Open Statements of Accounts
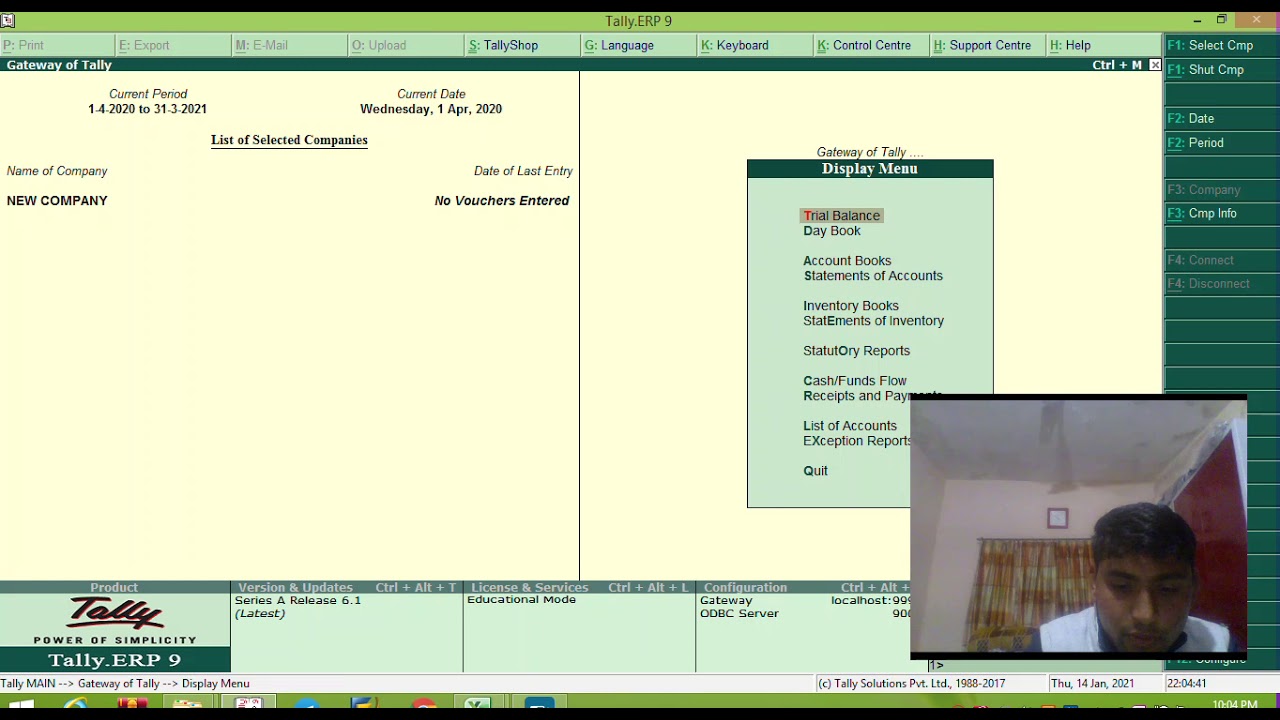 coord(873,276)
